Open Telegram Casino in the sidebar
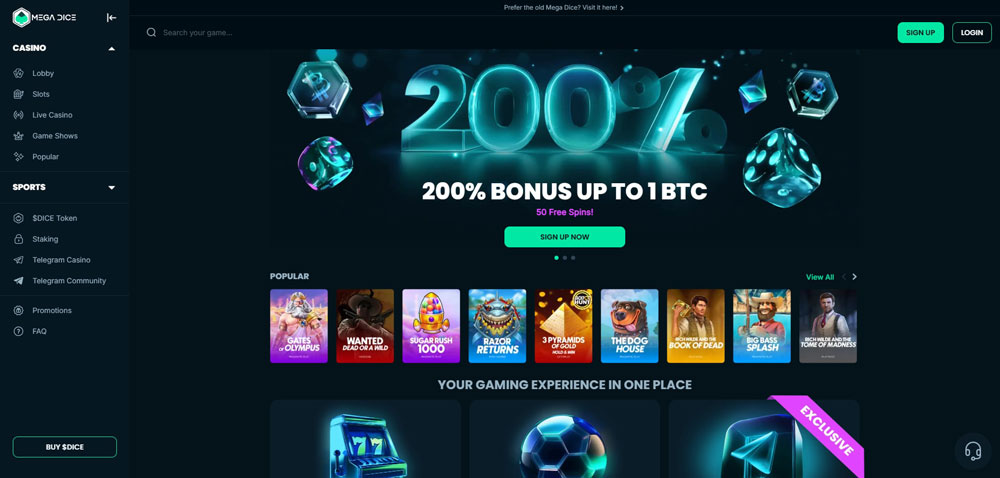Screen dimensions: 1000x478 point(61,260)
